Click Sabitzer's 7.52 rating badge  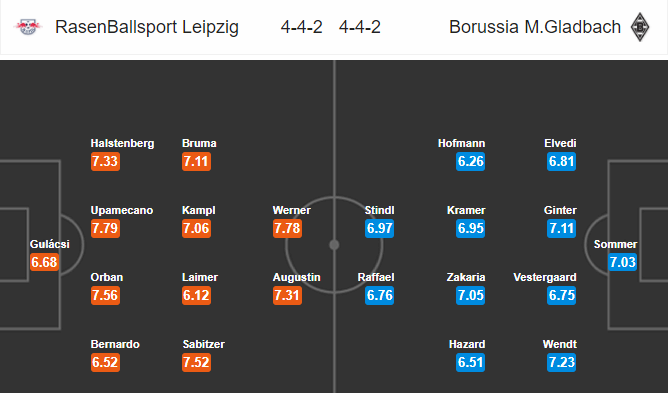(x=196, y=362)
